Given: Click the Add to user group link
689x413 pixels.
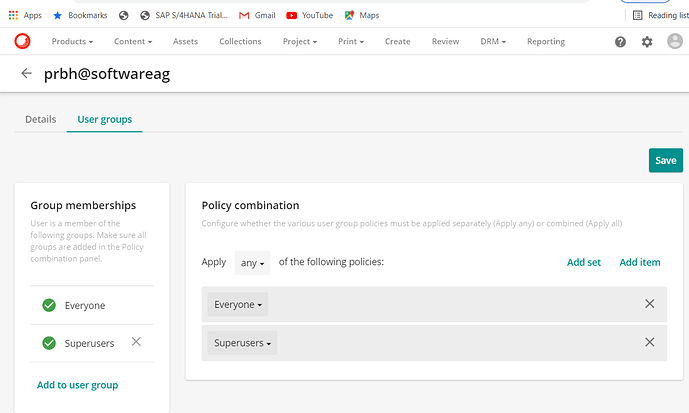Looking at the screenshot, I should tap(77, 385).
